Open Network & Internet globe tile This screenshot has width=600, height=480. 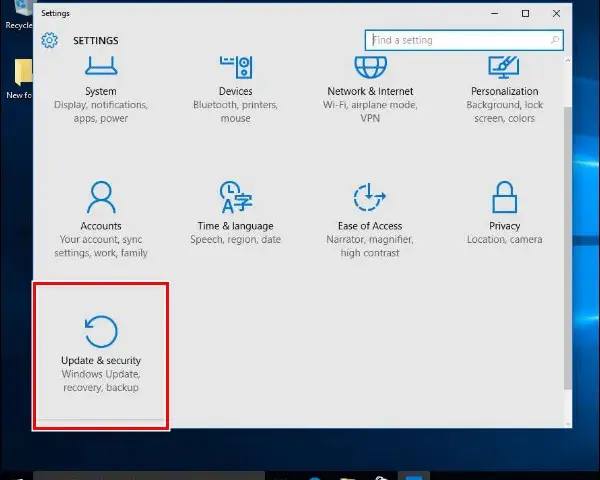(370, 90)
